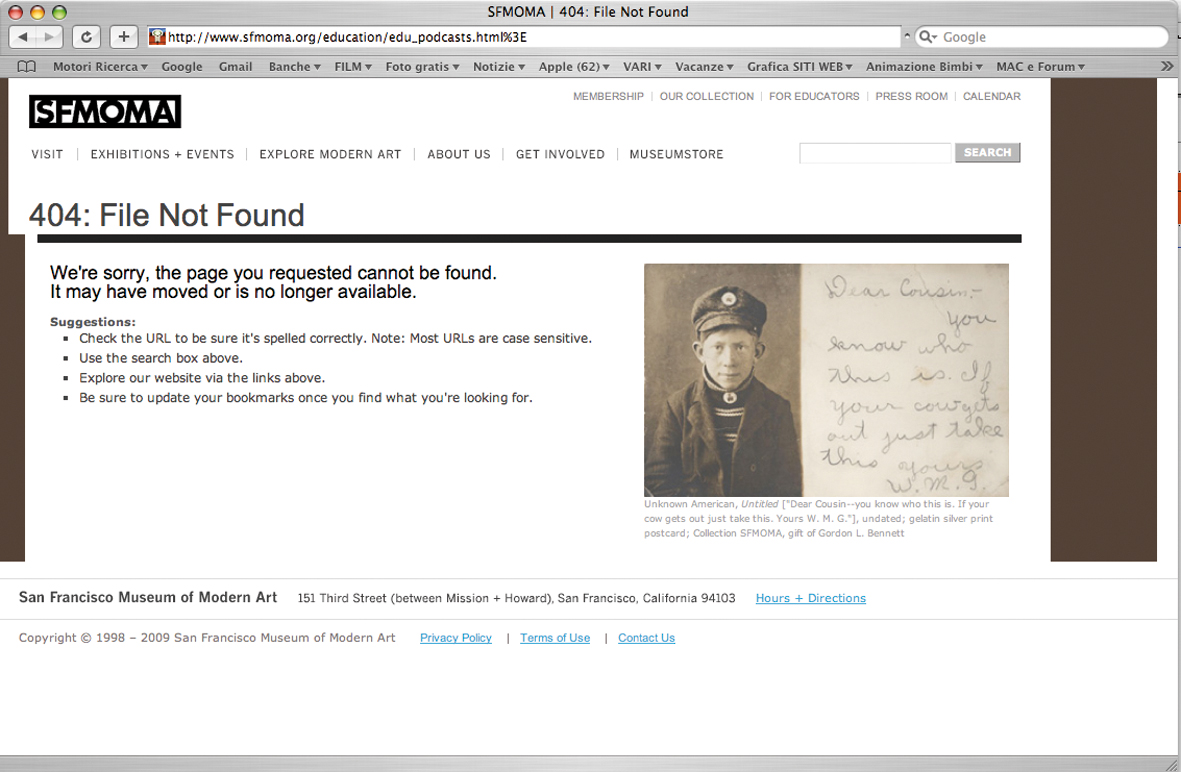The height and width of the screenshot is (772, 1181).
Task: Expand the Banche bookmarks folder
Action: [x=294, y=66]
